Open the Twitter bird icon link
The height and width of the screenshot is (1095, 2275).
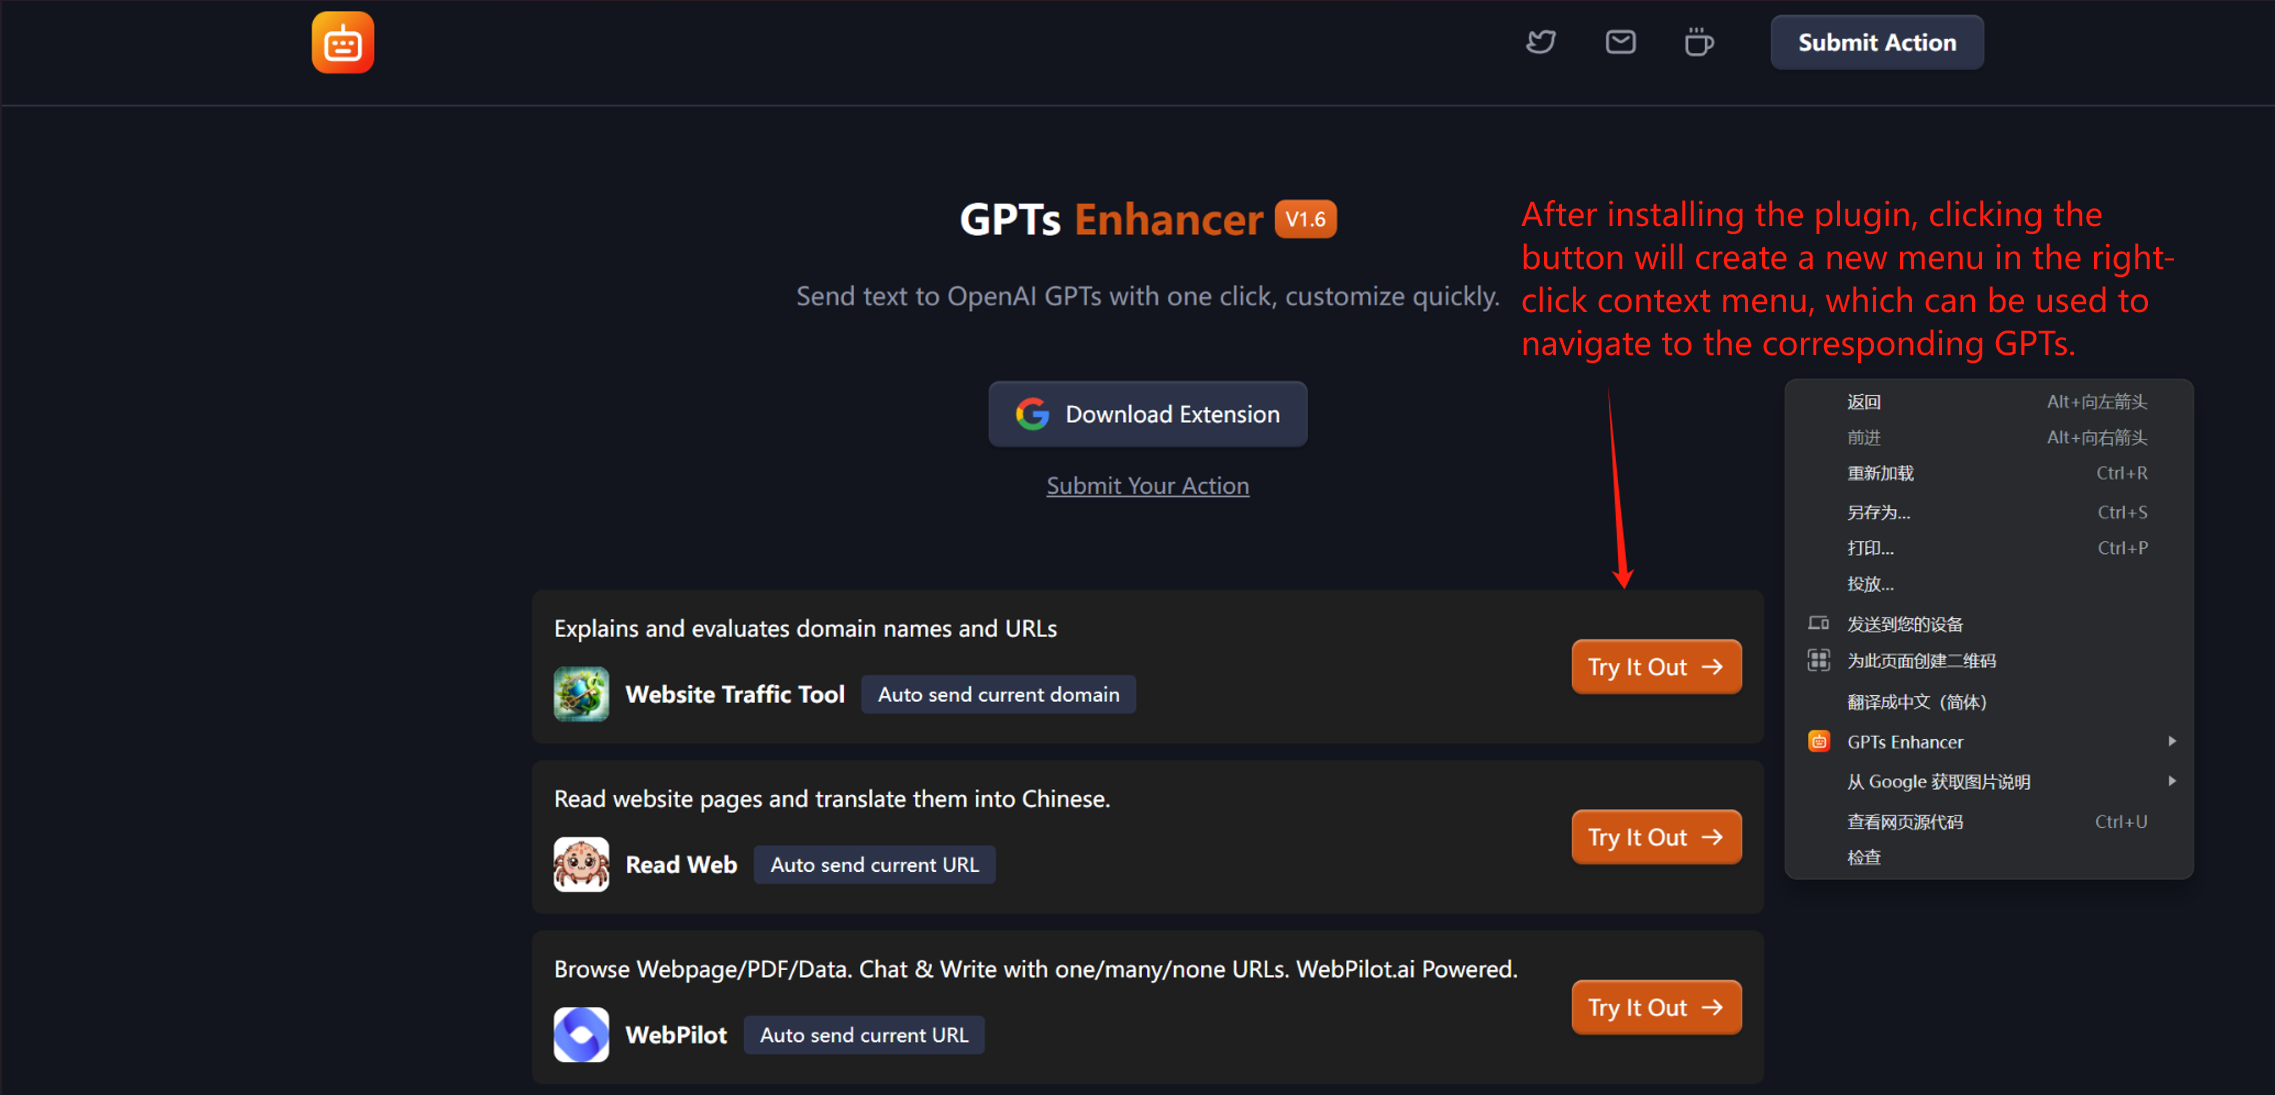click(x=1540, y=42)
